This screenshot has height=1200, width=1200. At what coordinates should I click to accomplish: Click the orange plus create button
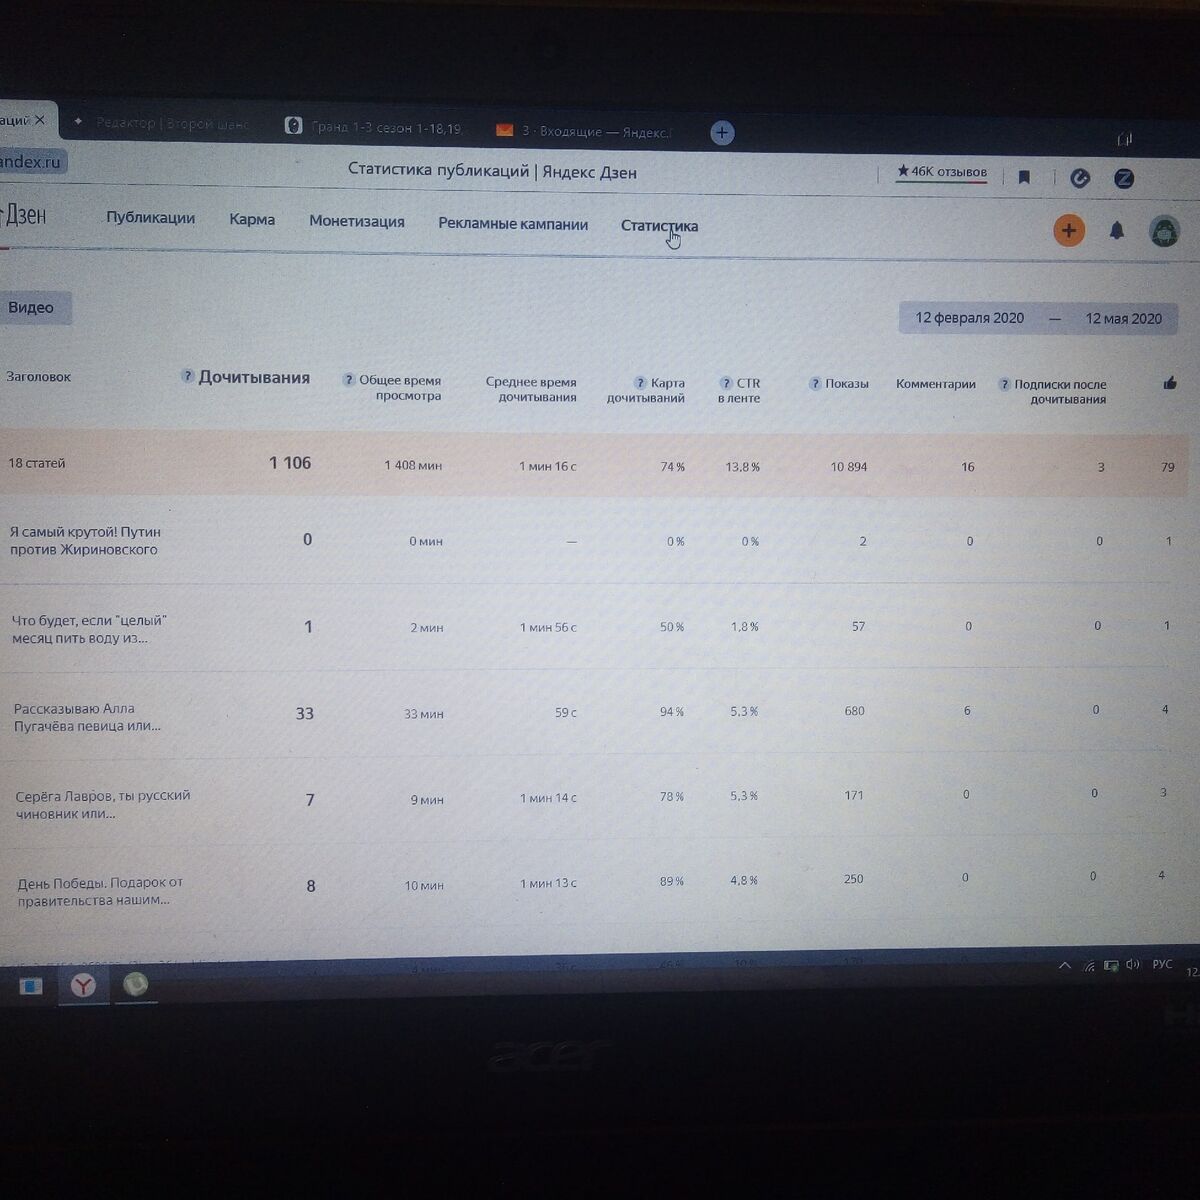[1069, 230]
